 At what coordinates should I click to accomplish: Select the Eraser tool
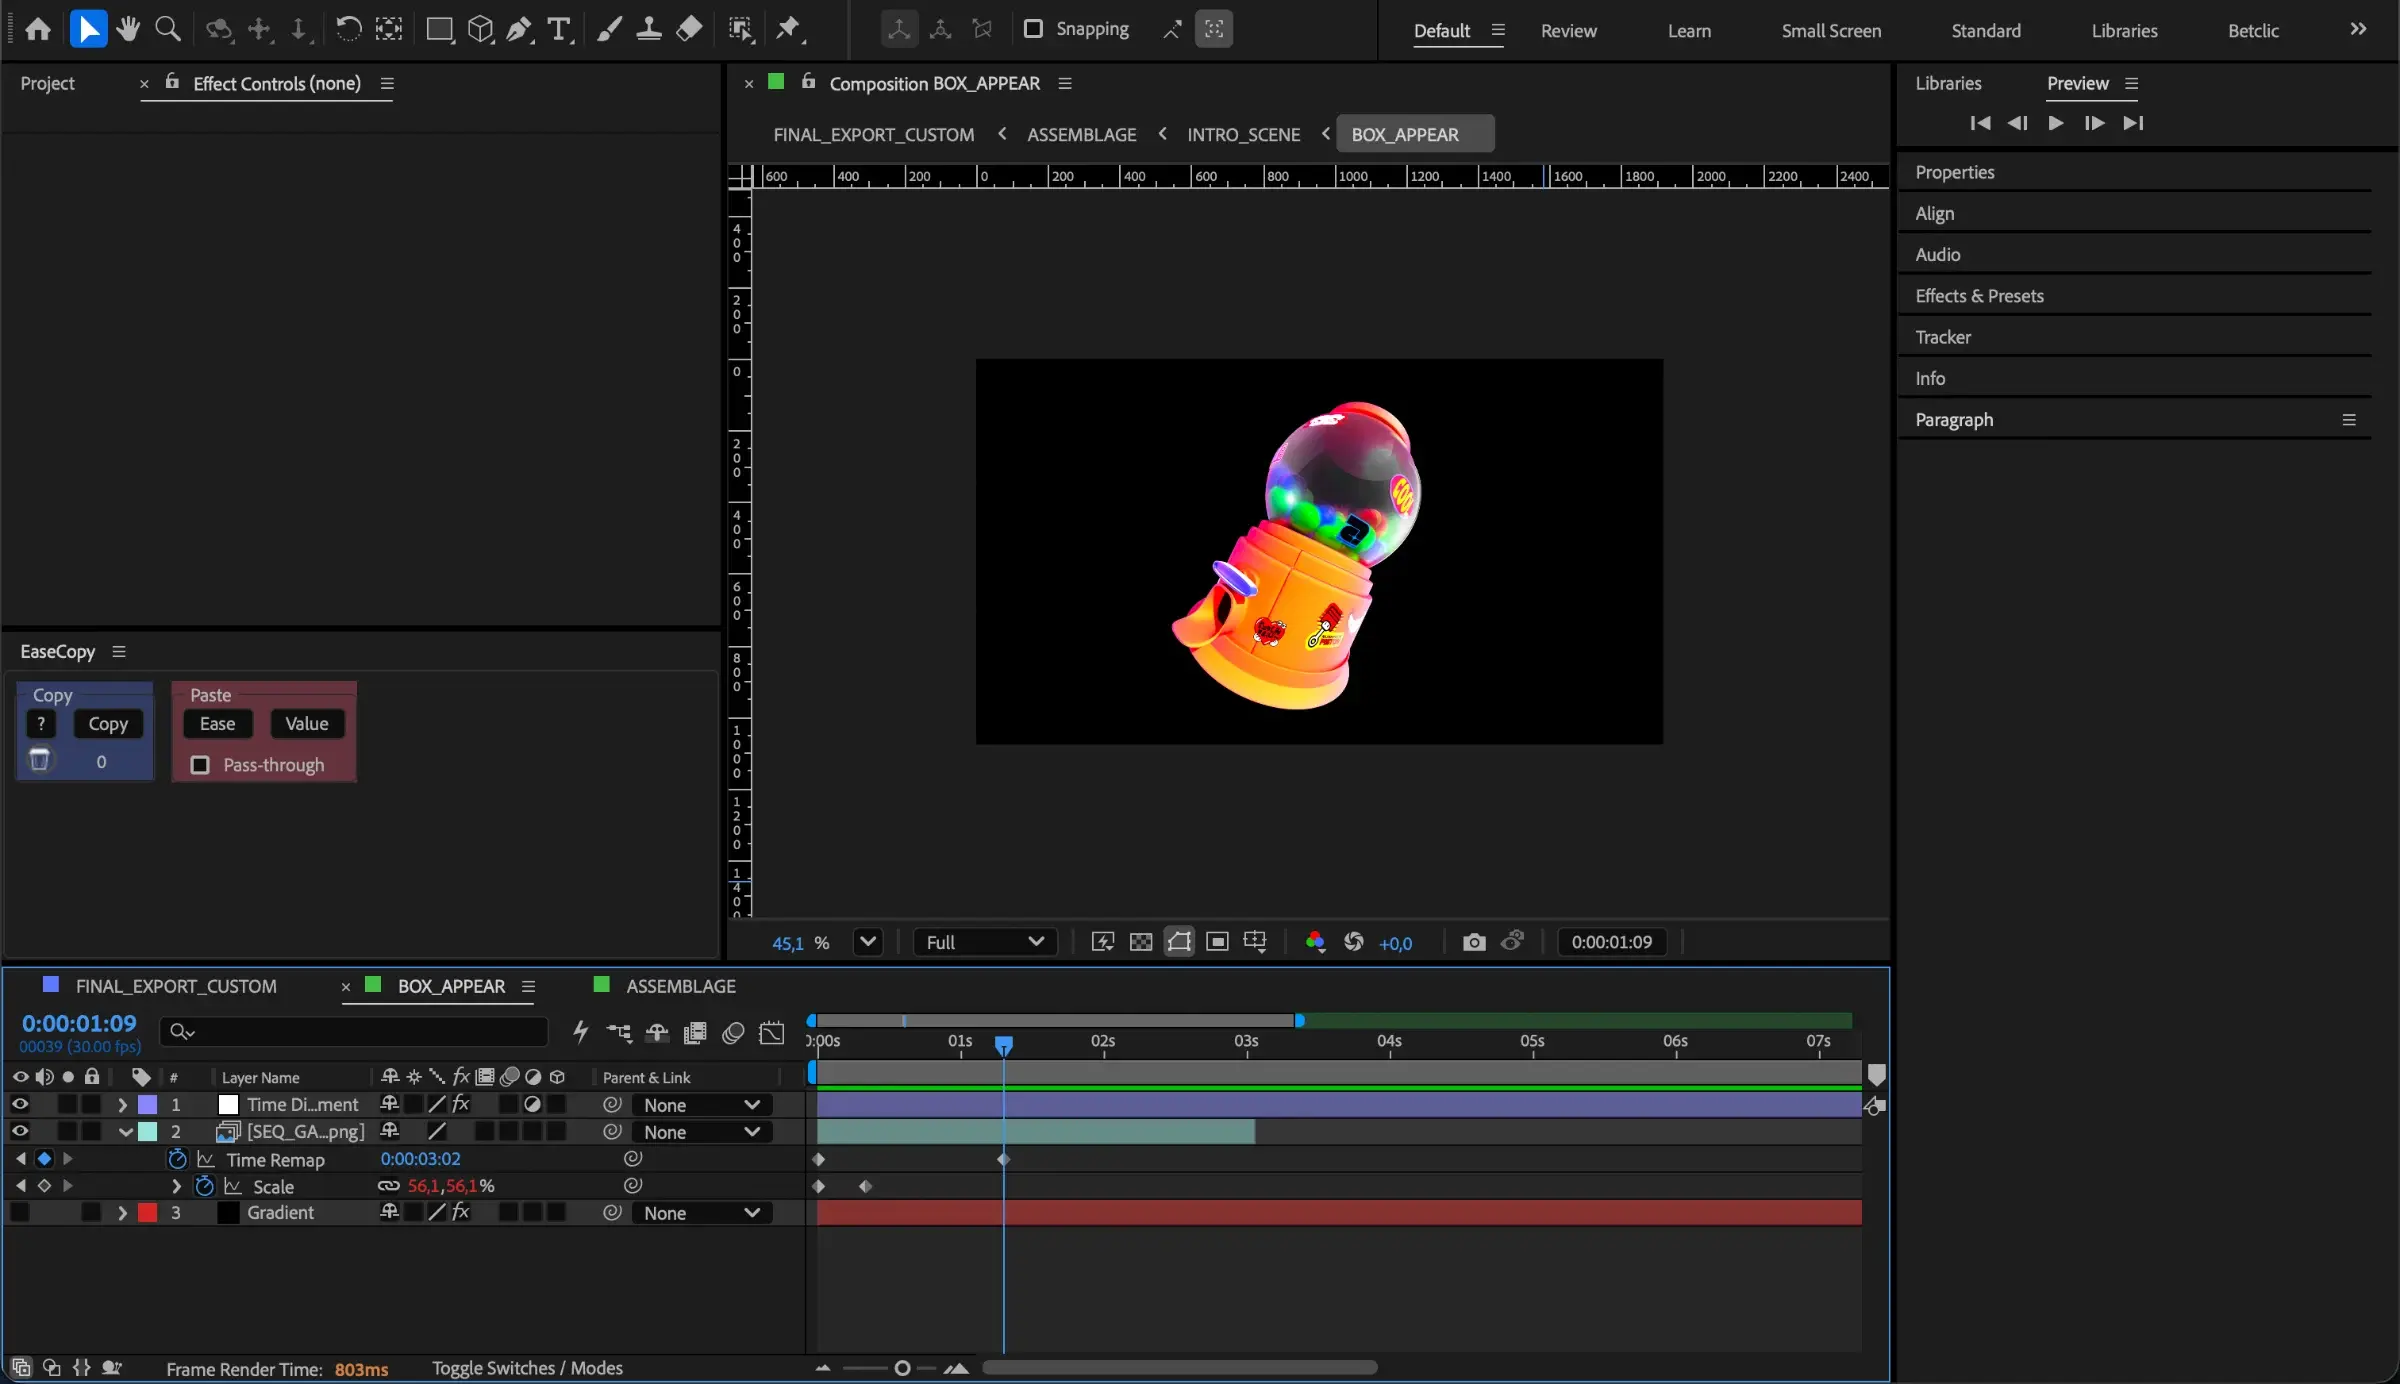(689, 29)
